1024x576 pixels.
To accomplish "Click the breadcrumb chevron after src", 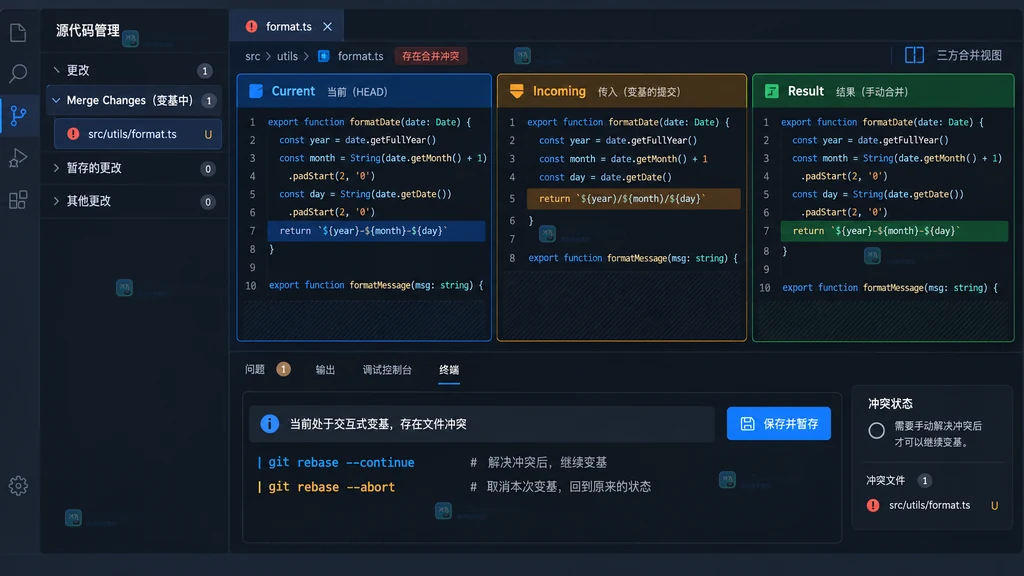I will click(x=268, y=56).
